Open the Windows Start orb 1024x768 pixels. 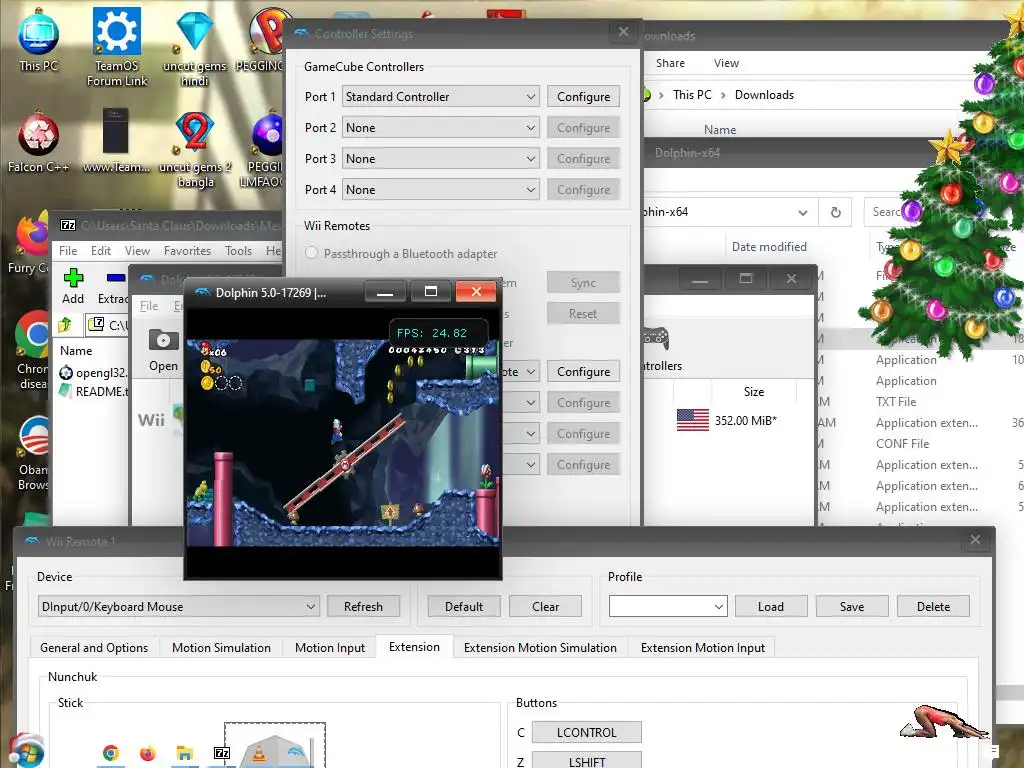coord(26,750)
